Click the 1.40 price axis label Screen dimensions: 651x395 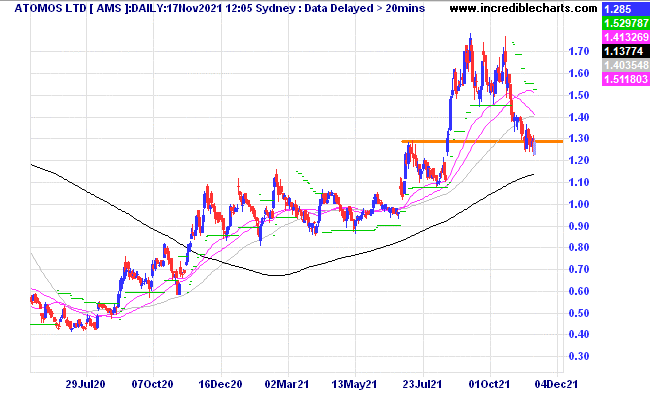[x=579, y=117]
